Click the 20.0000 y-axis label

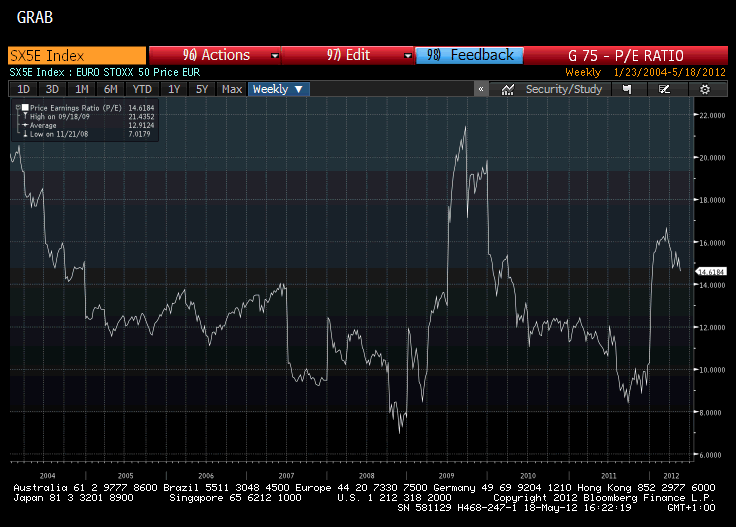point(712,158)
